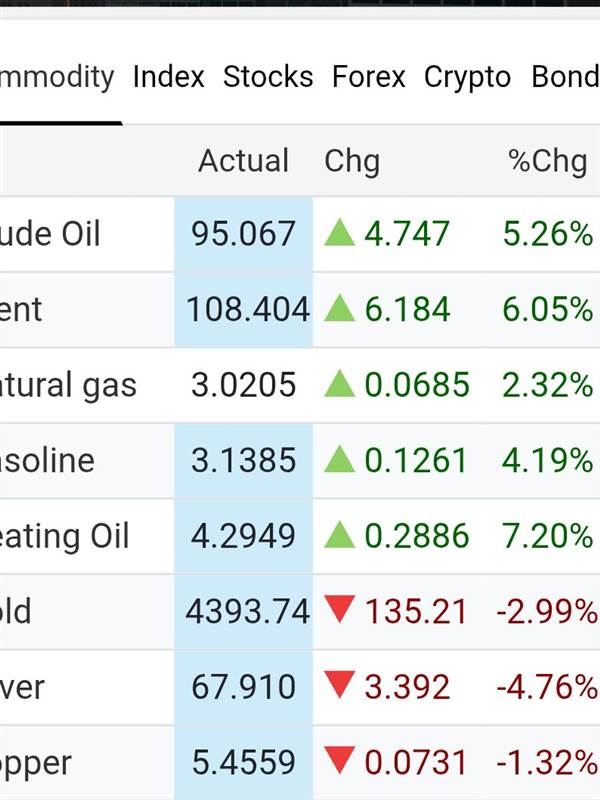Click the green up arrow in Brent row
This screenshot has height=800, width=600.
click(340, 309)
